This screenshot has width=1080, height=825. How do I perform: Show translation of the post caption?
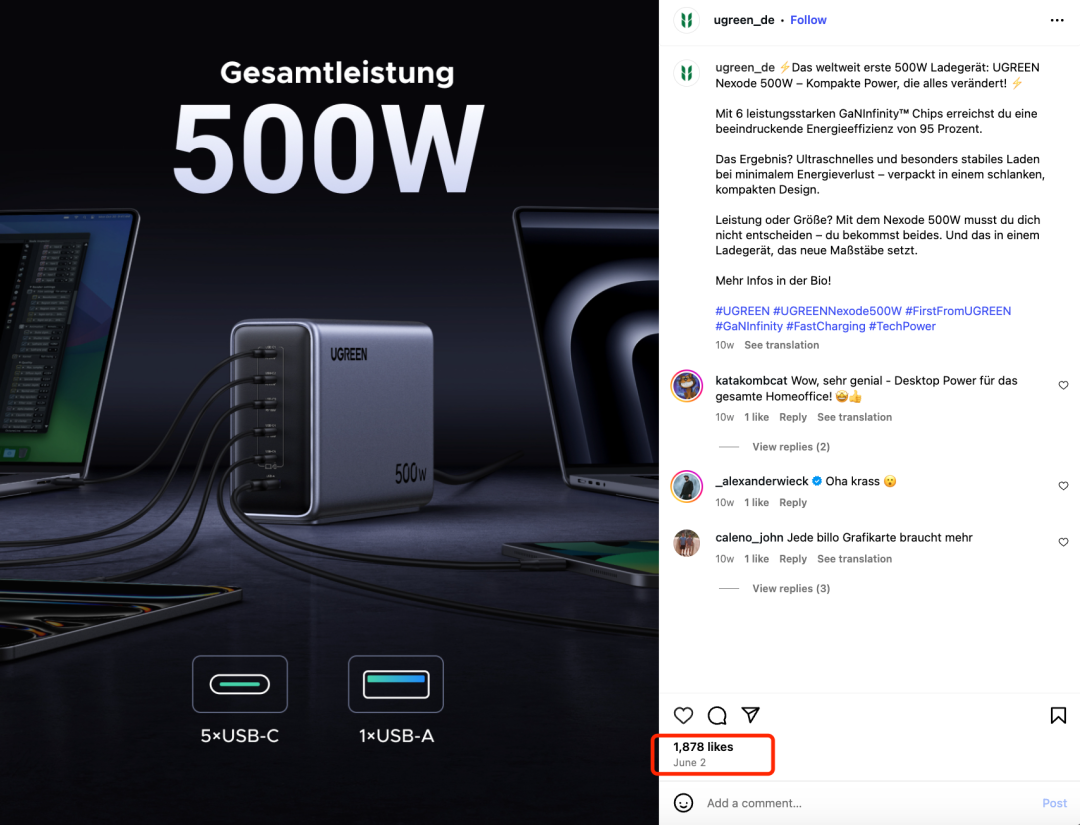(782, 345)
